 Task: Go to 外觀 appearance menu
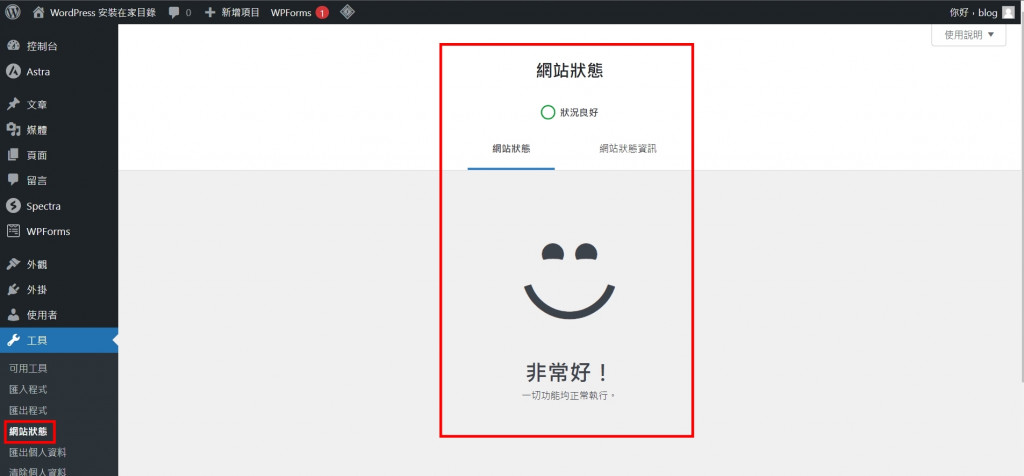coord(37,264)
